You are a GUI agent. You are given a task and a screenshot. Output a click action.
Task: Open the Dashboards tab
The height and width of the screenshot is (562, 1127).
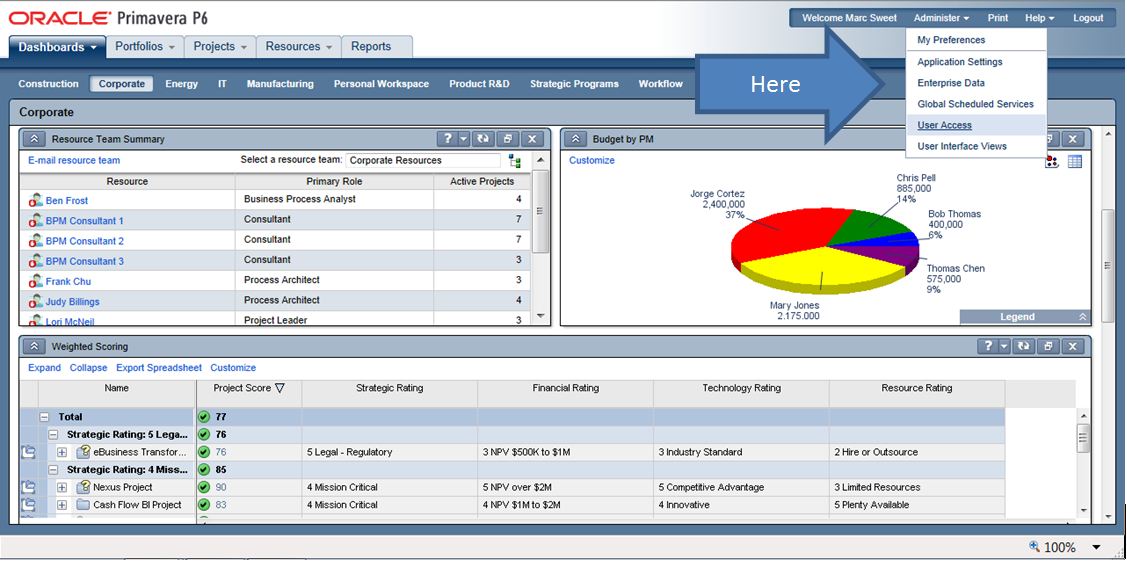click(x=58, y=47)
